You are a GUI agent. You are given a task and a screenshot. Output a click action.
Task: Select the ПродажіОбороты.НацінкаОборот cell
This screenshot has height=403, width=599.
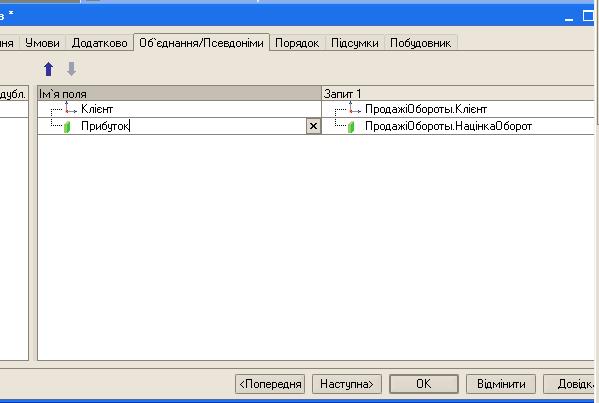pos(458,126)
